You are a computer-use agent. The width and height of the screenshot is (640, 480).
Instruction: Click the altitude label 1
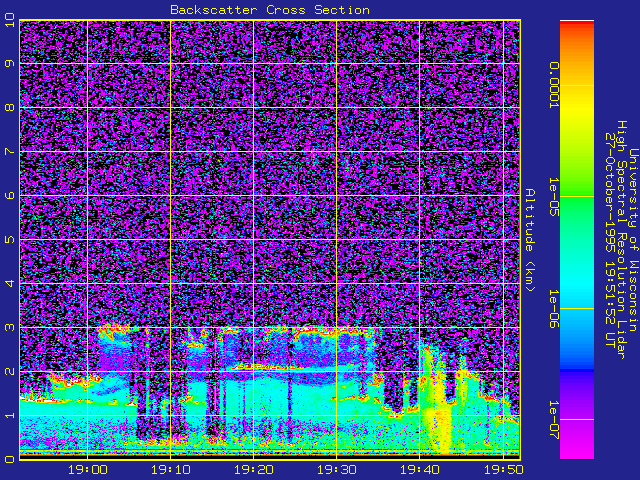click(10, 416)
